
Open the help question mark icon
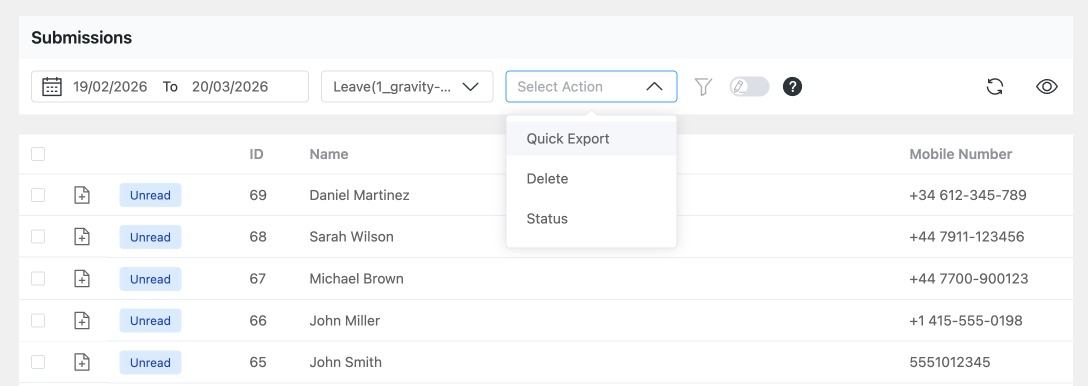coord(792,87)
